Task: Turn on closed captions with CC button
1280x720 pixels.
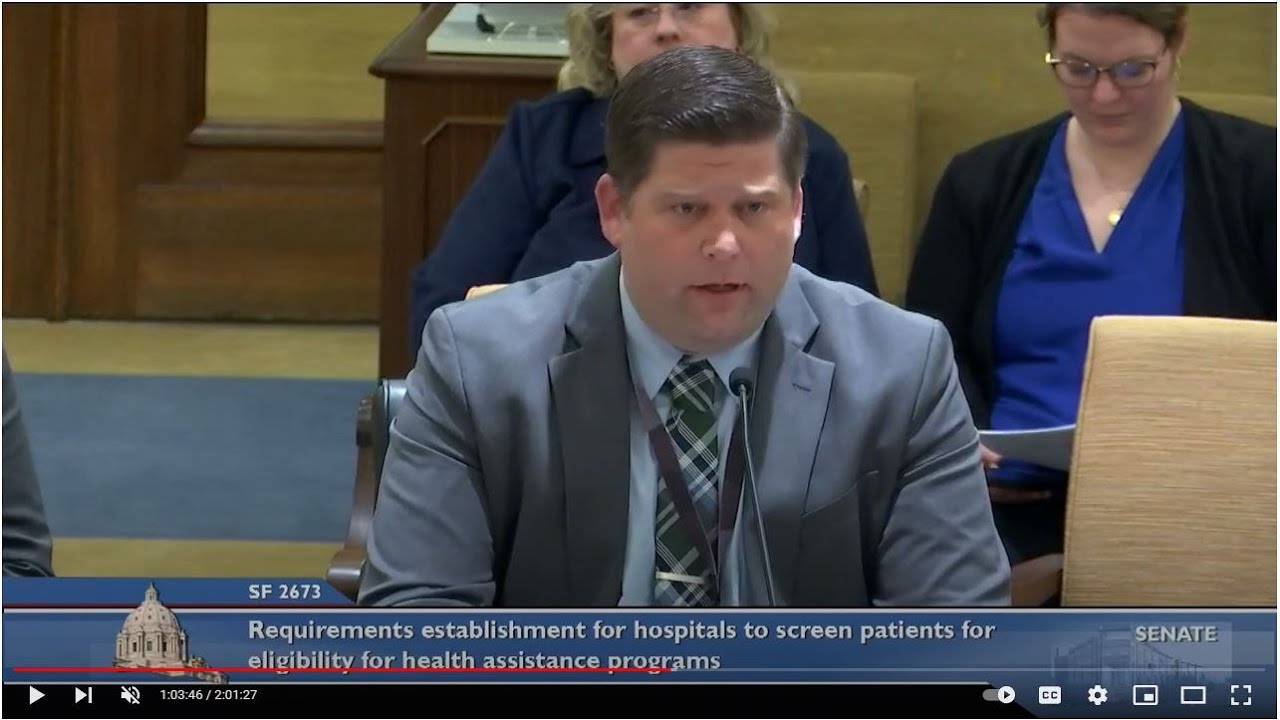Action: tap(1049, 695)
